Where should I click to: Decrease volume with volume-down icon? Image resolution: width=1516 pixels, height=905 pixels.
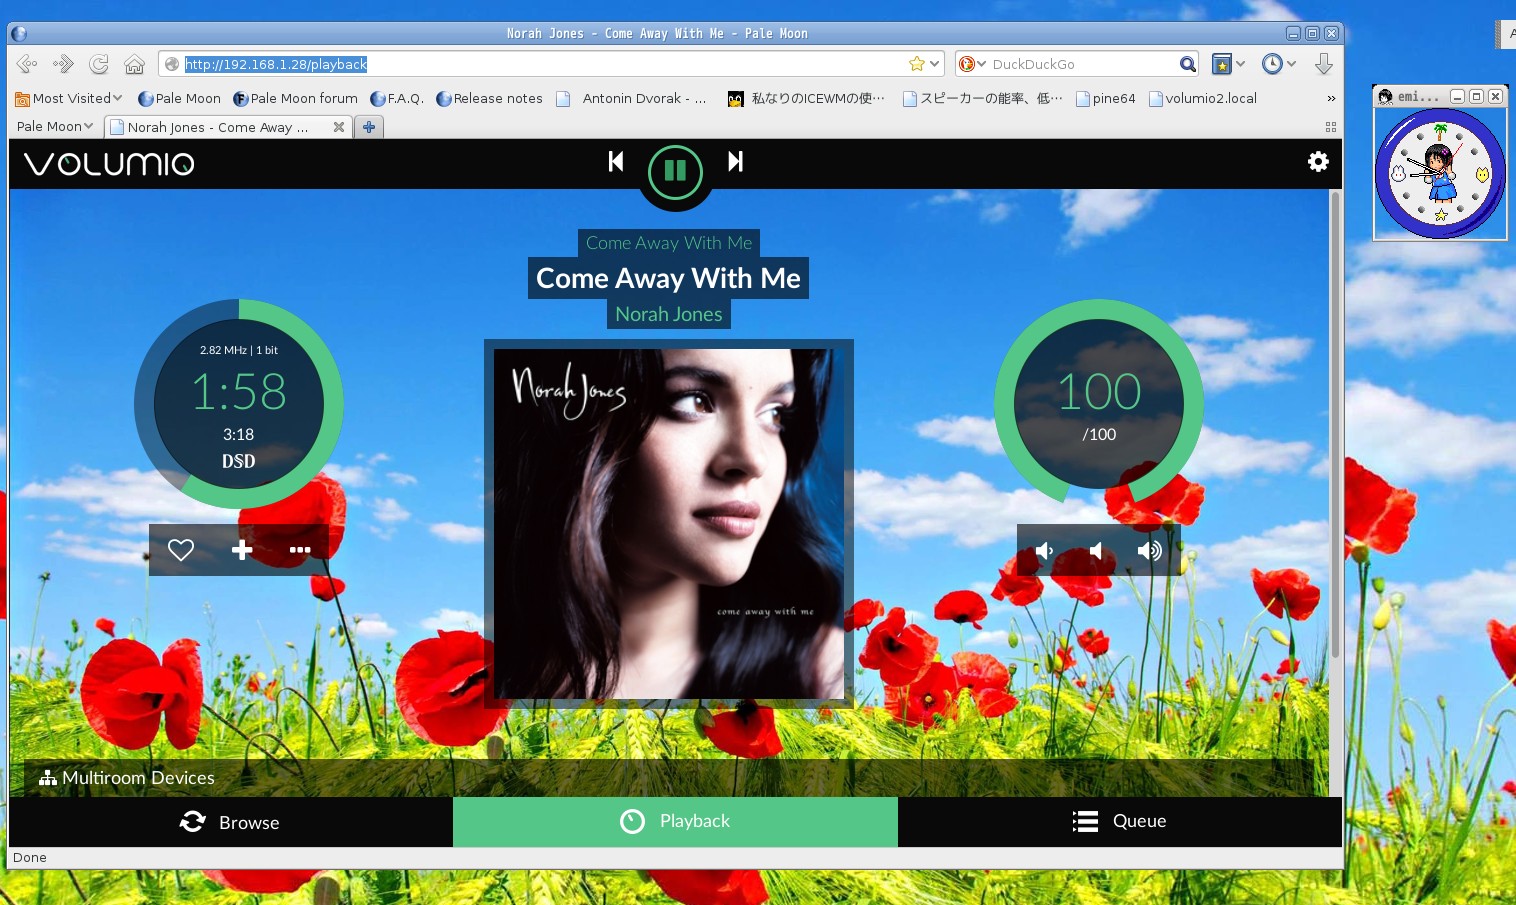pyautogui.click(x=1044, y=551)
